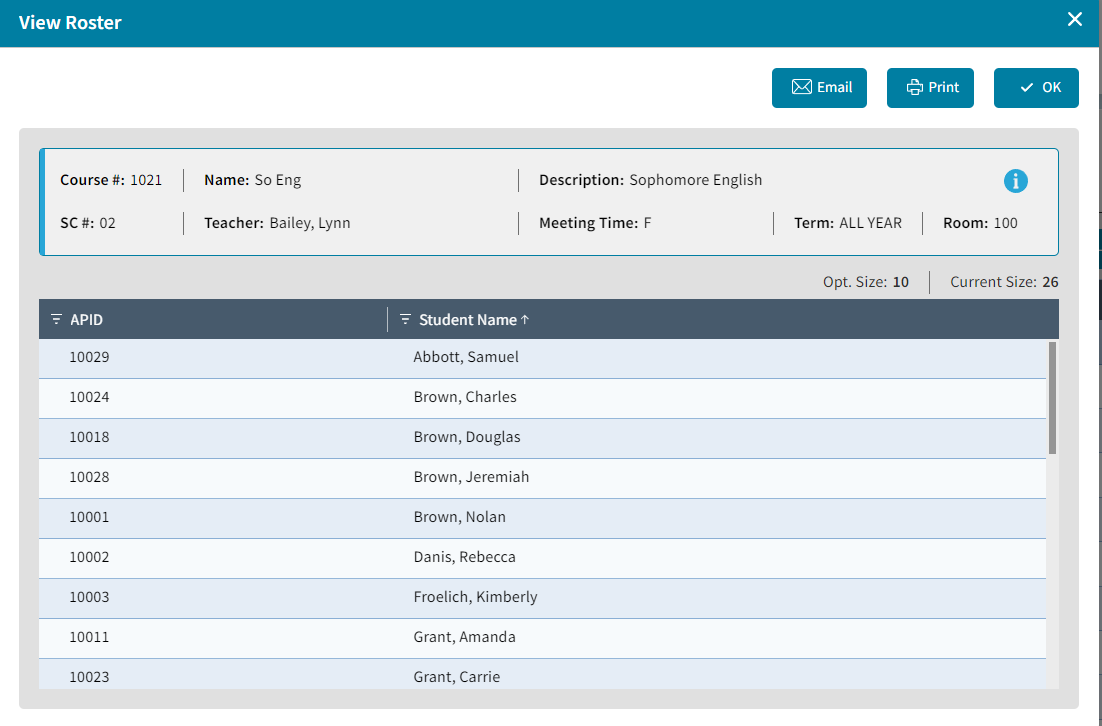
Task: Select student Brown, Jeremiah
Action: pos(471,477)
